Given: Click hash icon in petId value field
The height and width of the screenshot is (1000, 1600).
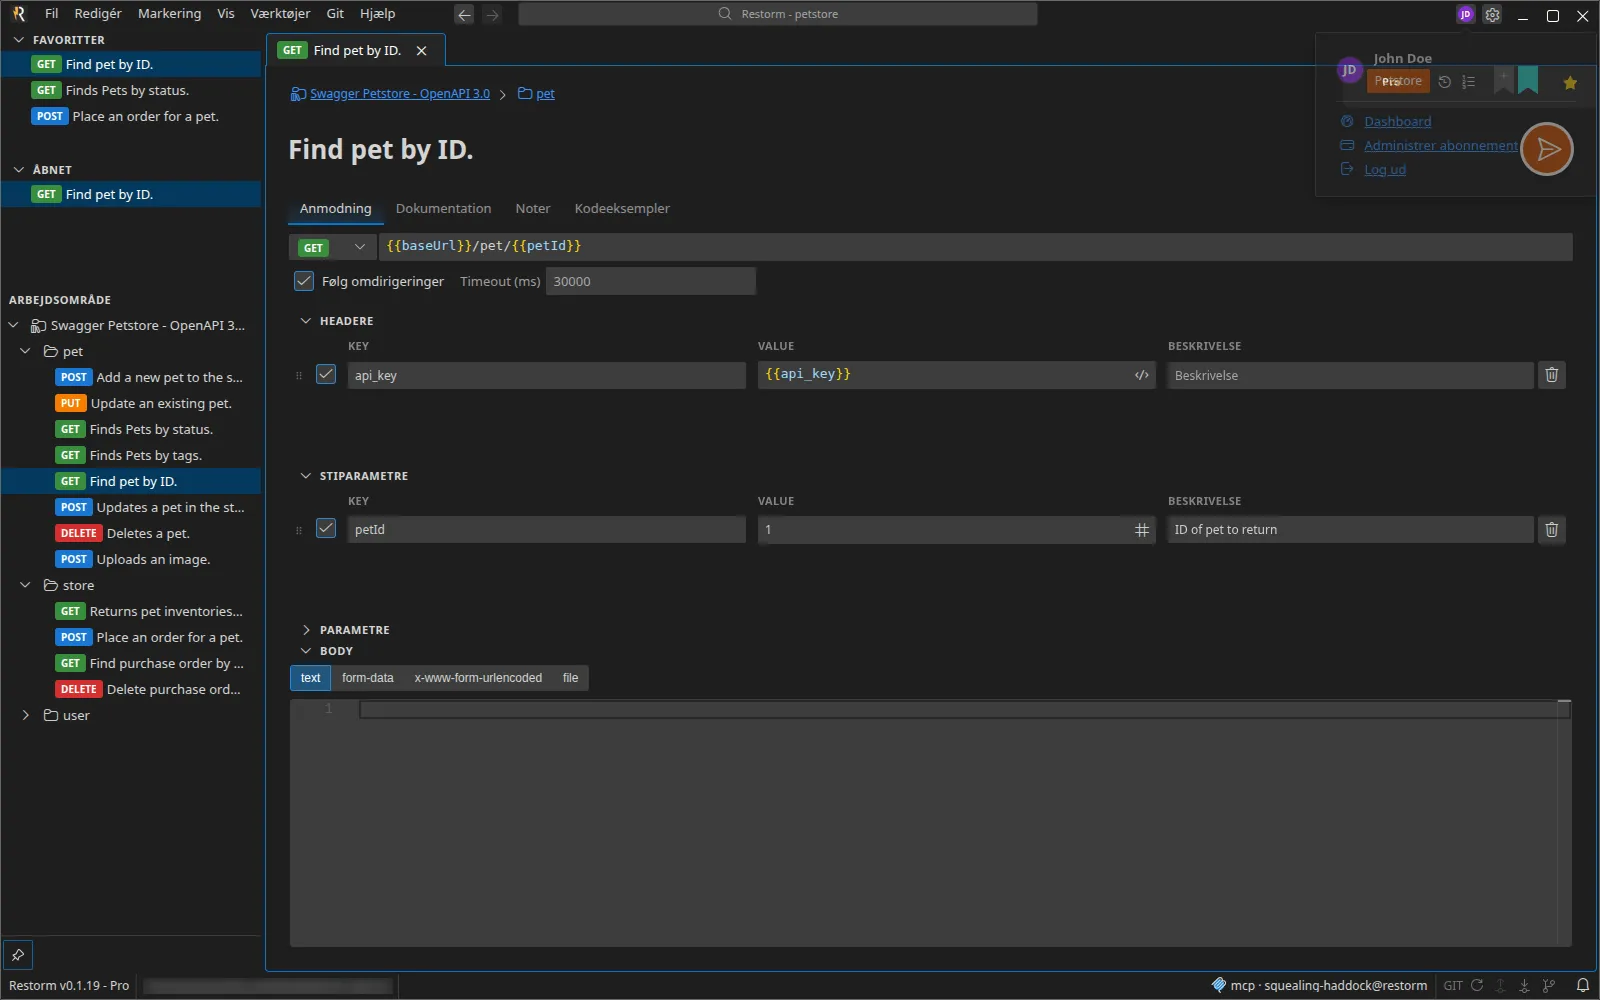Looking at the screenshot, I should (1141, 530).
